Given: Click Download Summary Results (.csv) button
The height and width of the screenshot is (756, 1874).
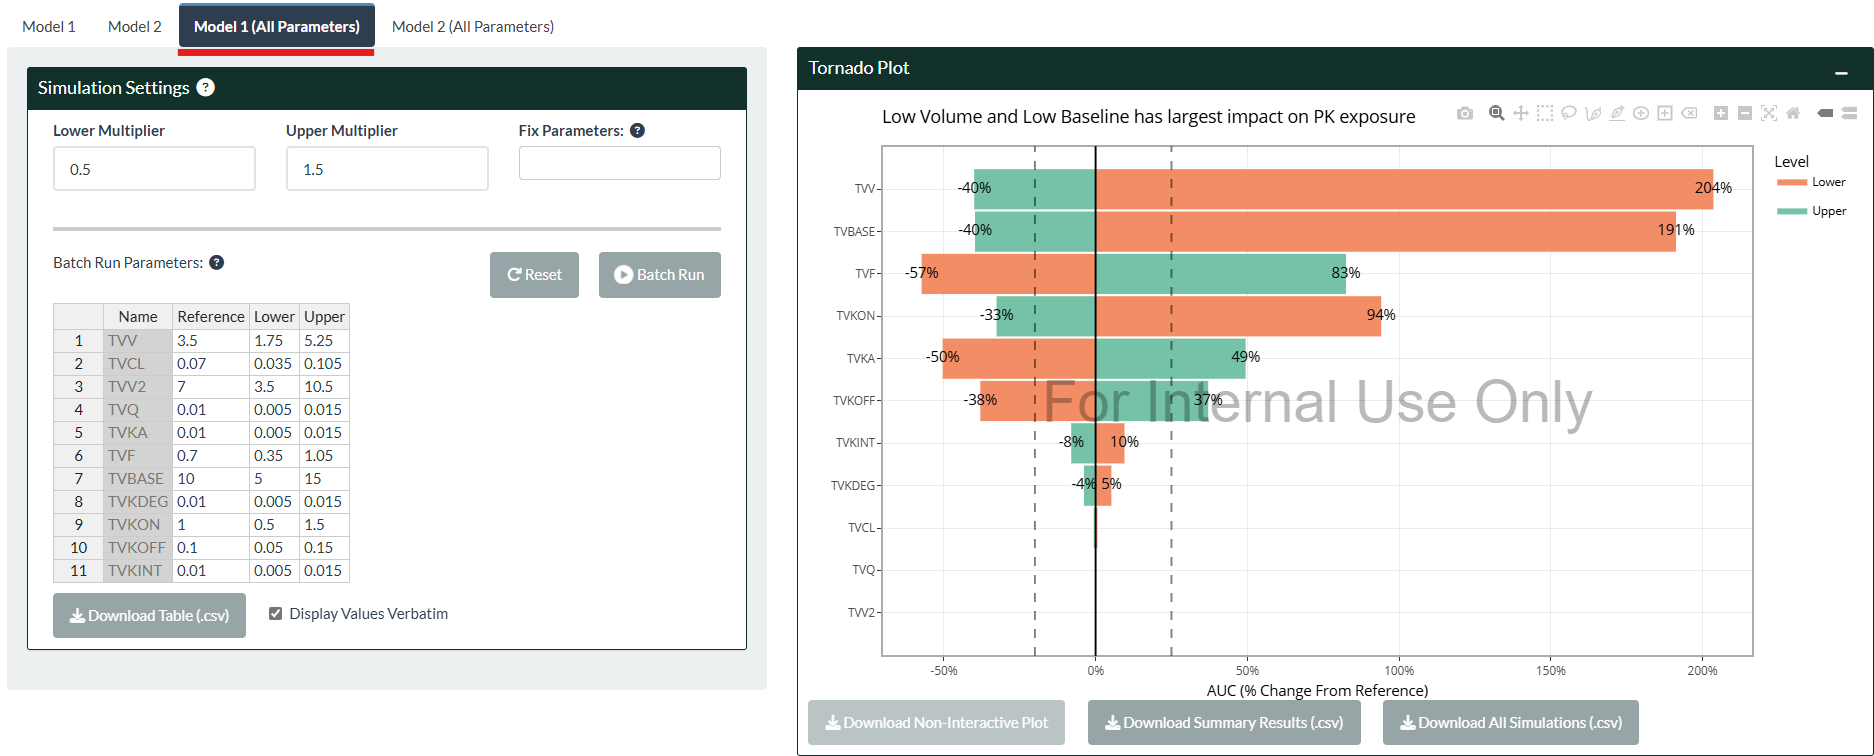Looking at the screenshot, I should click(x=1223, y=723).
